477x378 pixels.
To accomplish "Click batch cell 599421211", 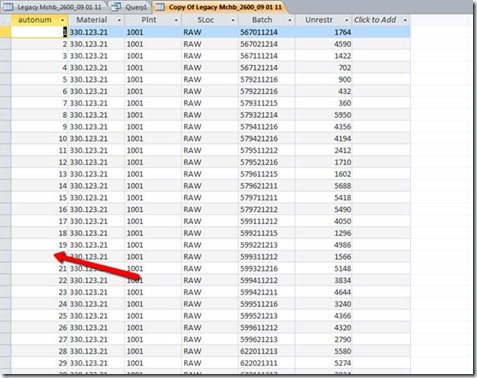I will point(267,292).
